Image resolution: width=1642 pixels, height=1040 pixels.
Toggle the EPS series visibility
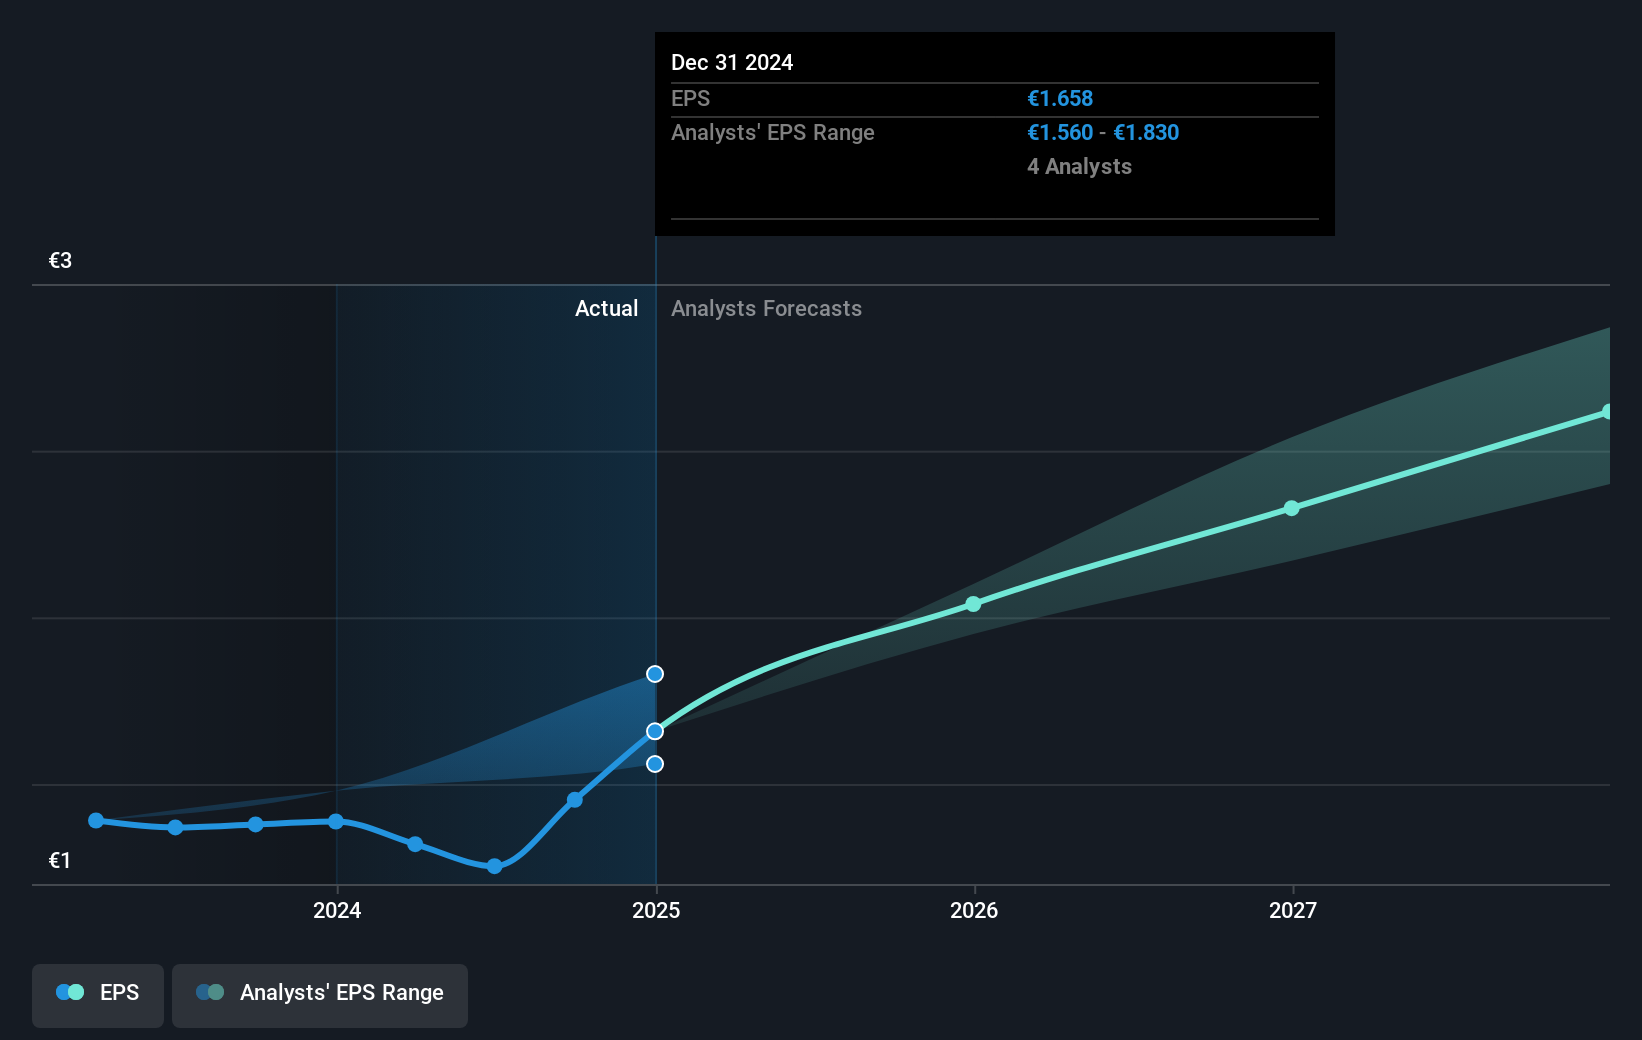pos(97,995)
